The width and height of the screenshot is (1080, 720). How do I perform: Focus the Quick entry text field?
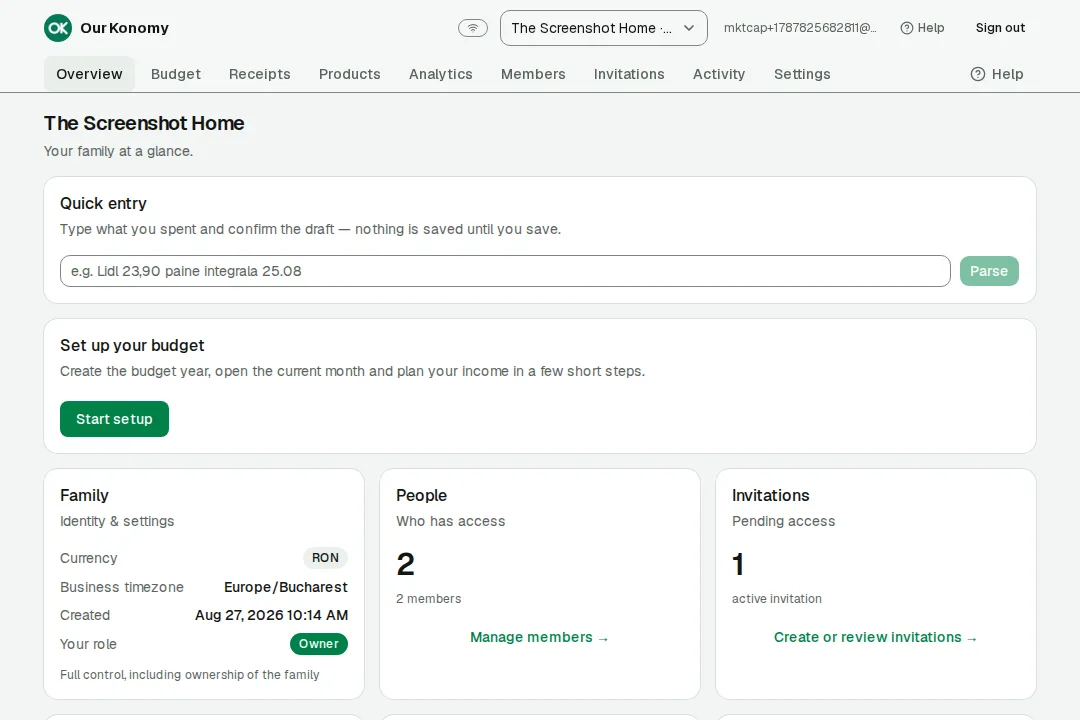505,271
